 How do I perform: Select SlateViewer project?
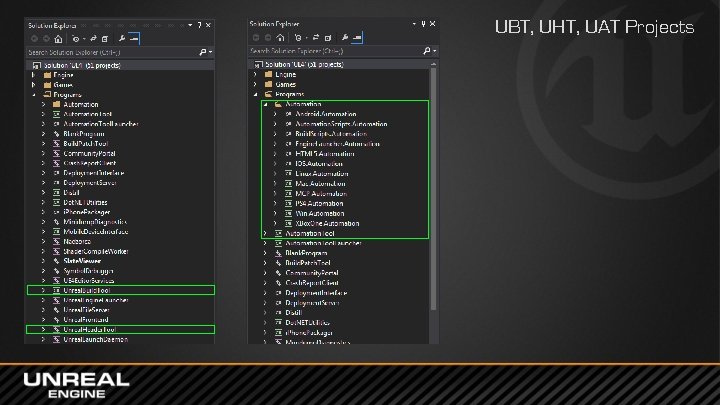[x=82, y=261]
